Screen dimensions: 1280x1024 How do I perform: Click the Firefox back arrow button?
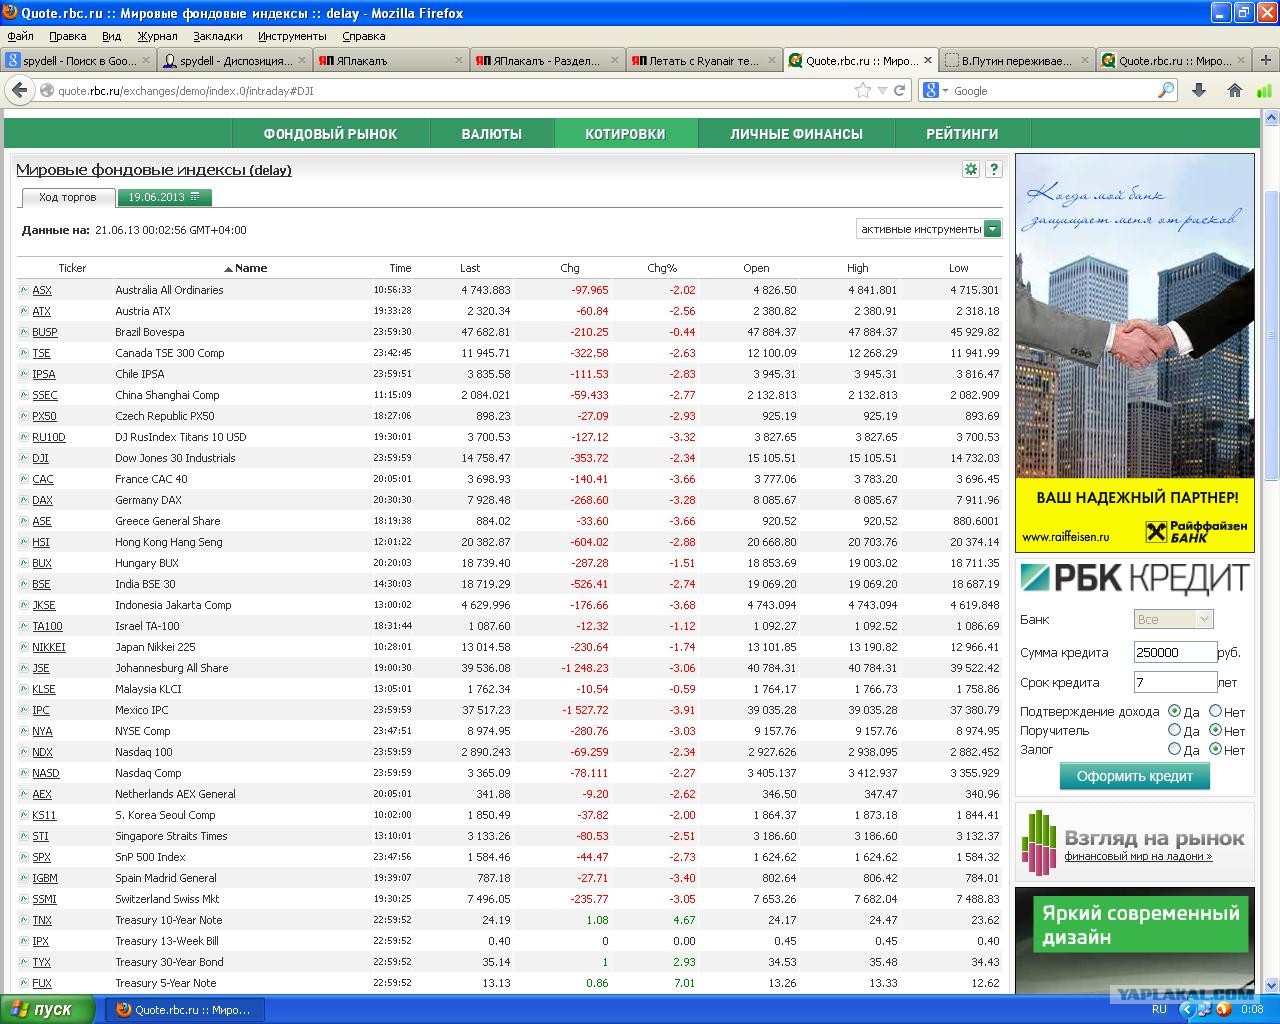tap(19, 90)
